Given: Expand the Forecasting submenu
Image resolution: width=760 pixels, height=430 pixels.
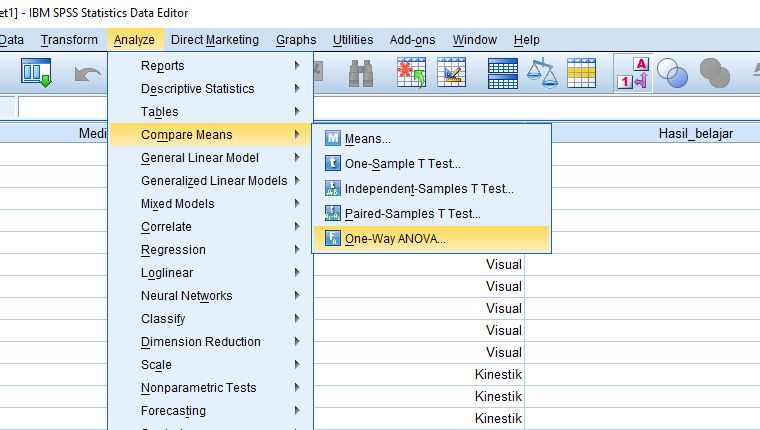Looking at the screenshot, I should click(x=210, y=411).
